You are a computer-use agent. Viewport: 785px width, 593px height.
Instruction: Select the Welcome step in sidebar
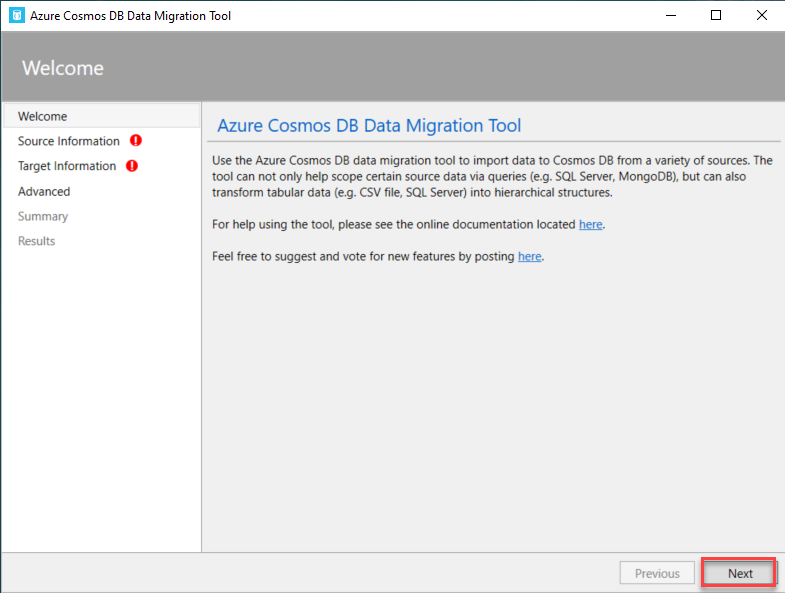click(43, 116)
